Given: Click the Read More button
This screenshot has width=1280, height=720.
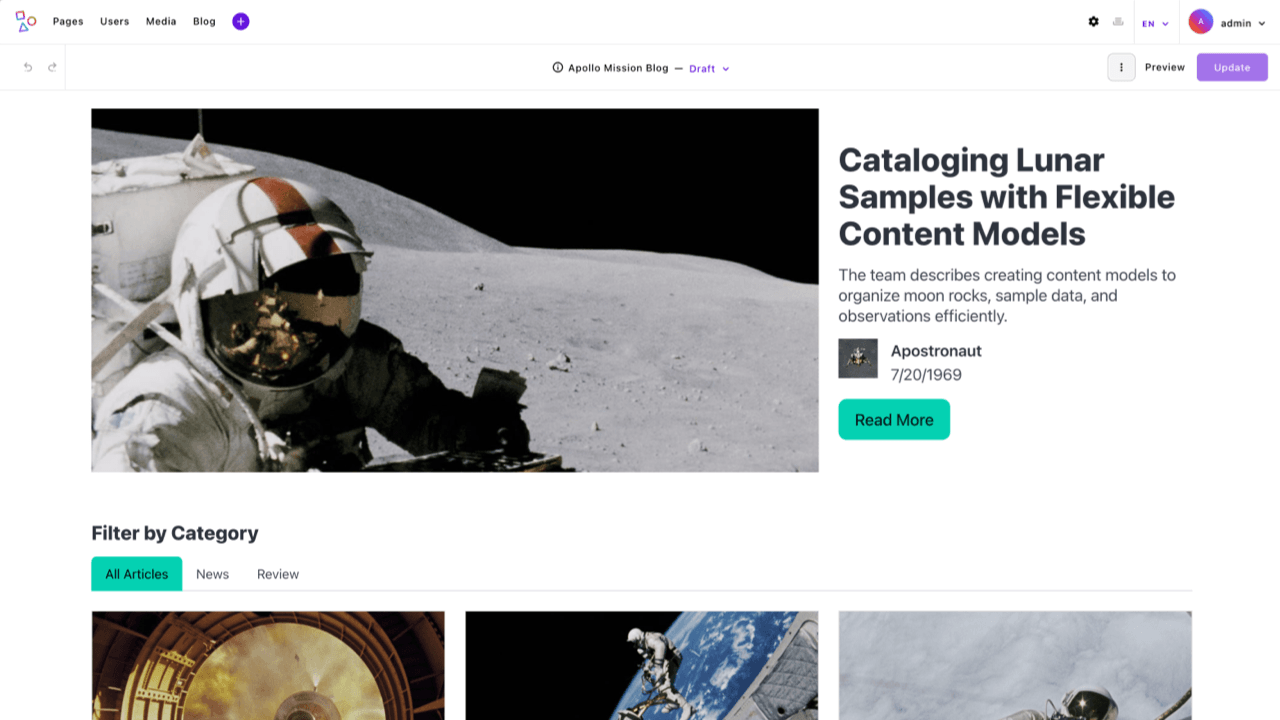Looking at the screenshot, I should click(x=894, y=420).
